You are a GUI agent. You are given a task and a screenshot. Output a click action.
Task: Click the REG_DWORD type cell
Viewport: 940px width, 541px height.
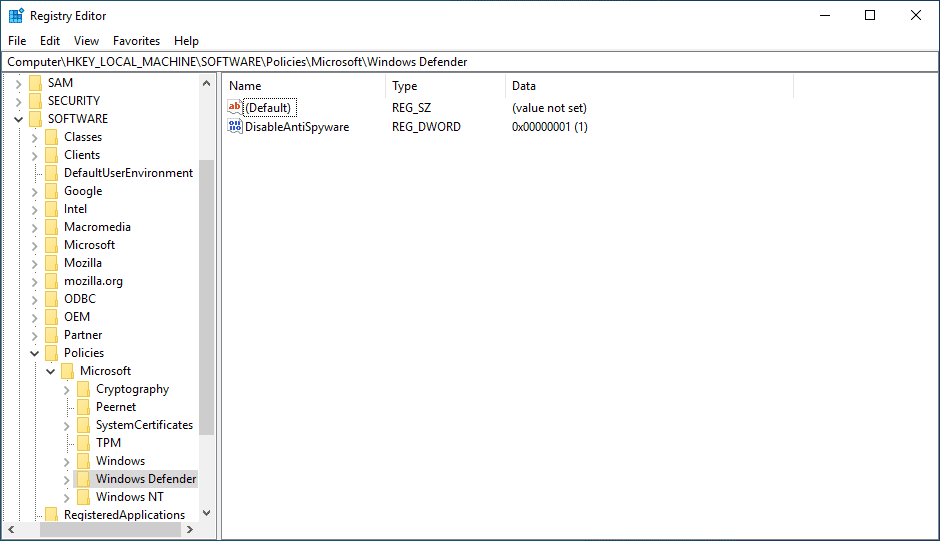pos(426,127)
